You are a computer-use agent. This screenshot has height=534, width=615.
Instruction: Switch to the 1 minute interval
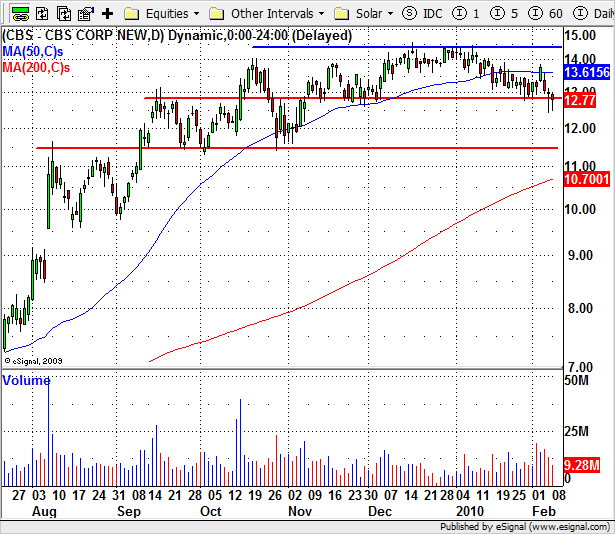tap(476, 14)
